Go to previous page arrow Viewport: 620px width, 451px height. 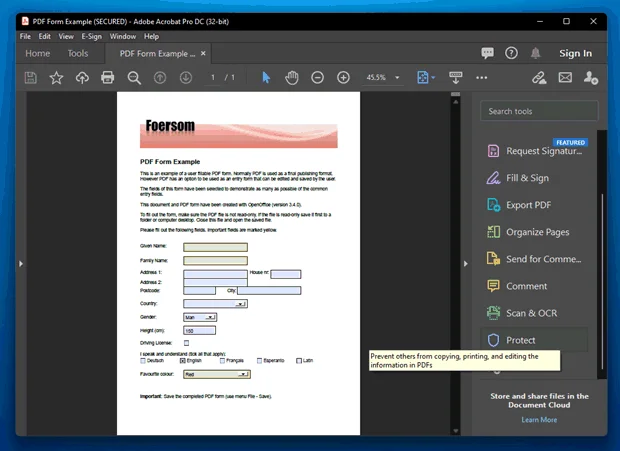(160, 77)
